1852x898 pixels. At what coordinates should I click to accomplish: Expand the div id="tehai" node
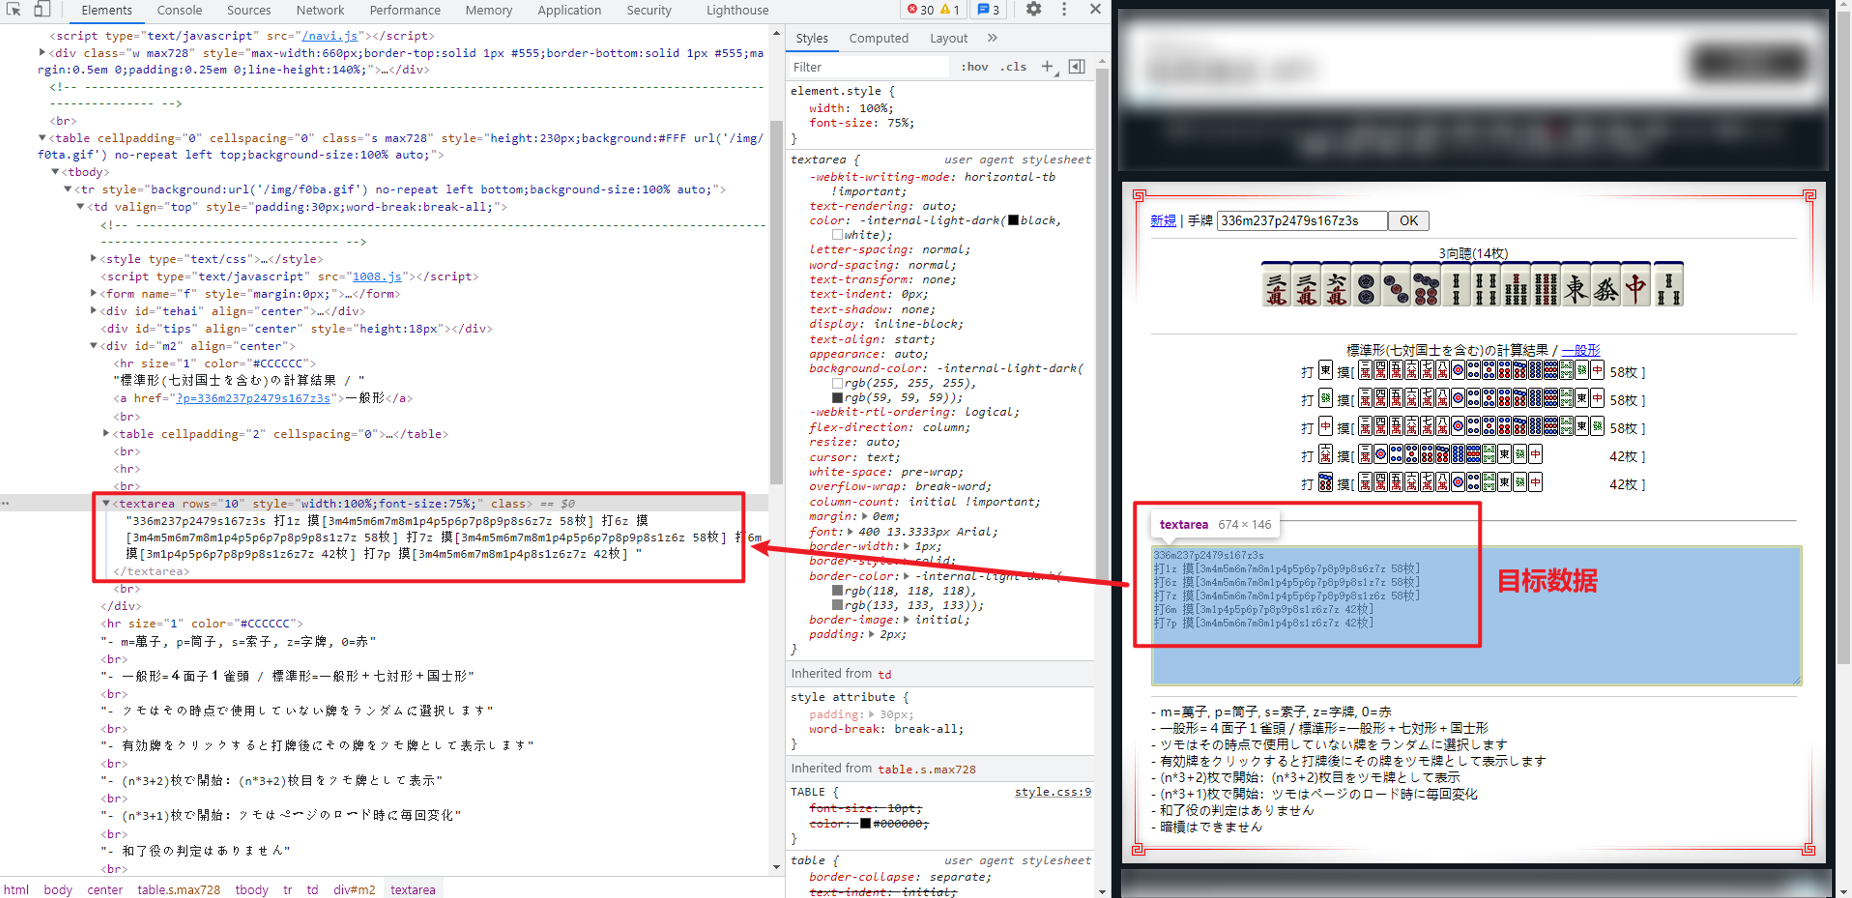tap(93, 311)
